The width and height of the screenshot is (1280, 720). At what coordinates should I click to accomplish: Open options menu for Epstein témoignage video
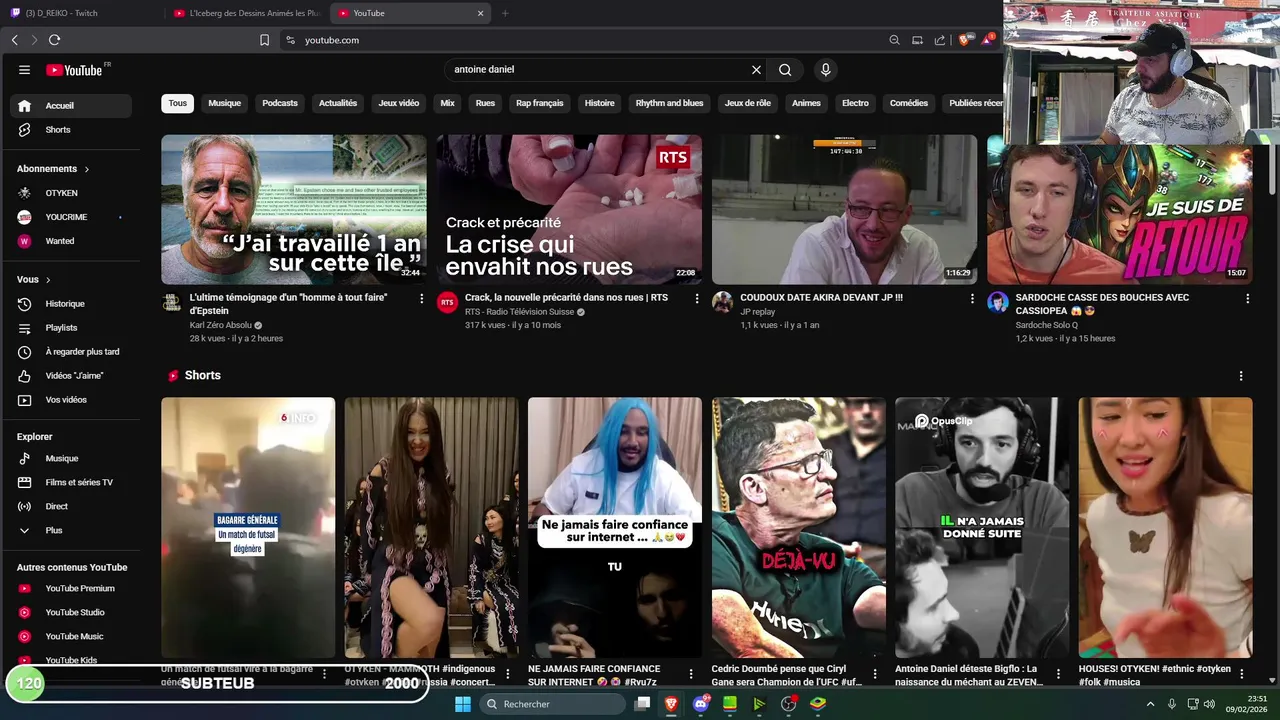pyautogui.click(x=421, y=299)
